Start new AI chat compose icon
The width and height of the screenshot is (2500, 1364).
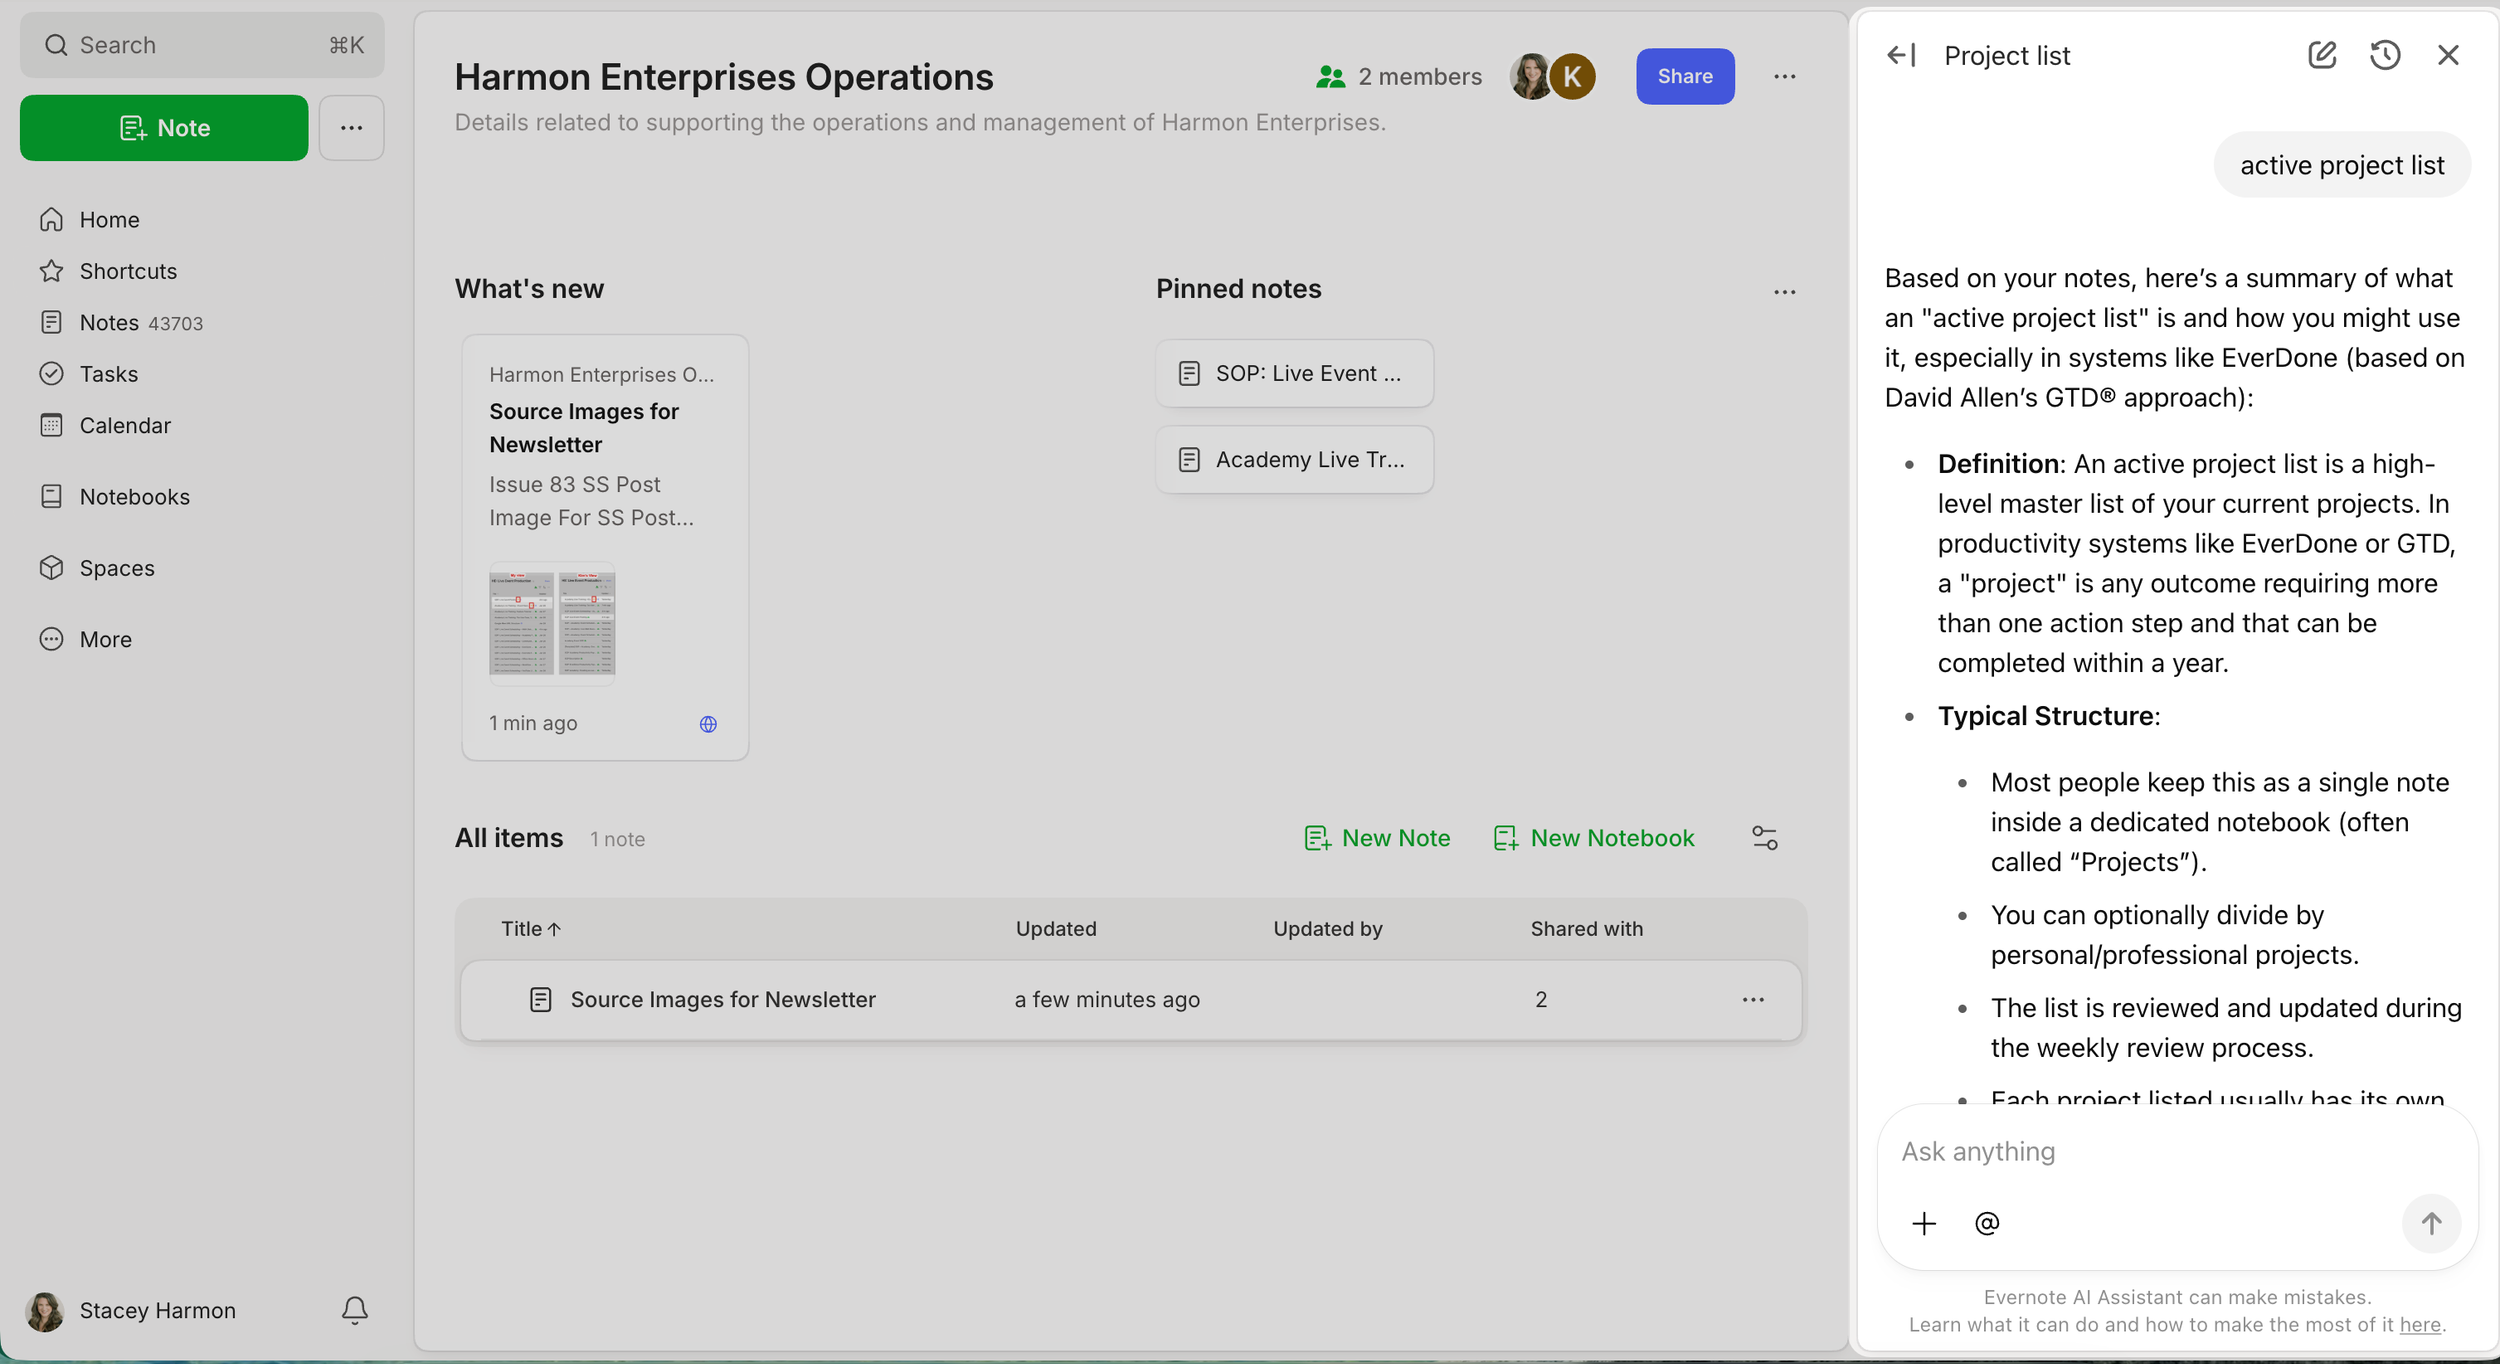coord(2322,55)
